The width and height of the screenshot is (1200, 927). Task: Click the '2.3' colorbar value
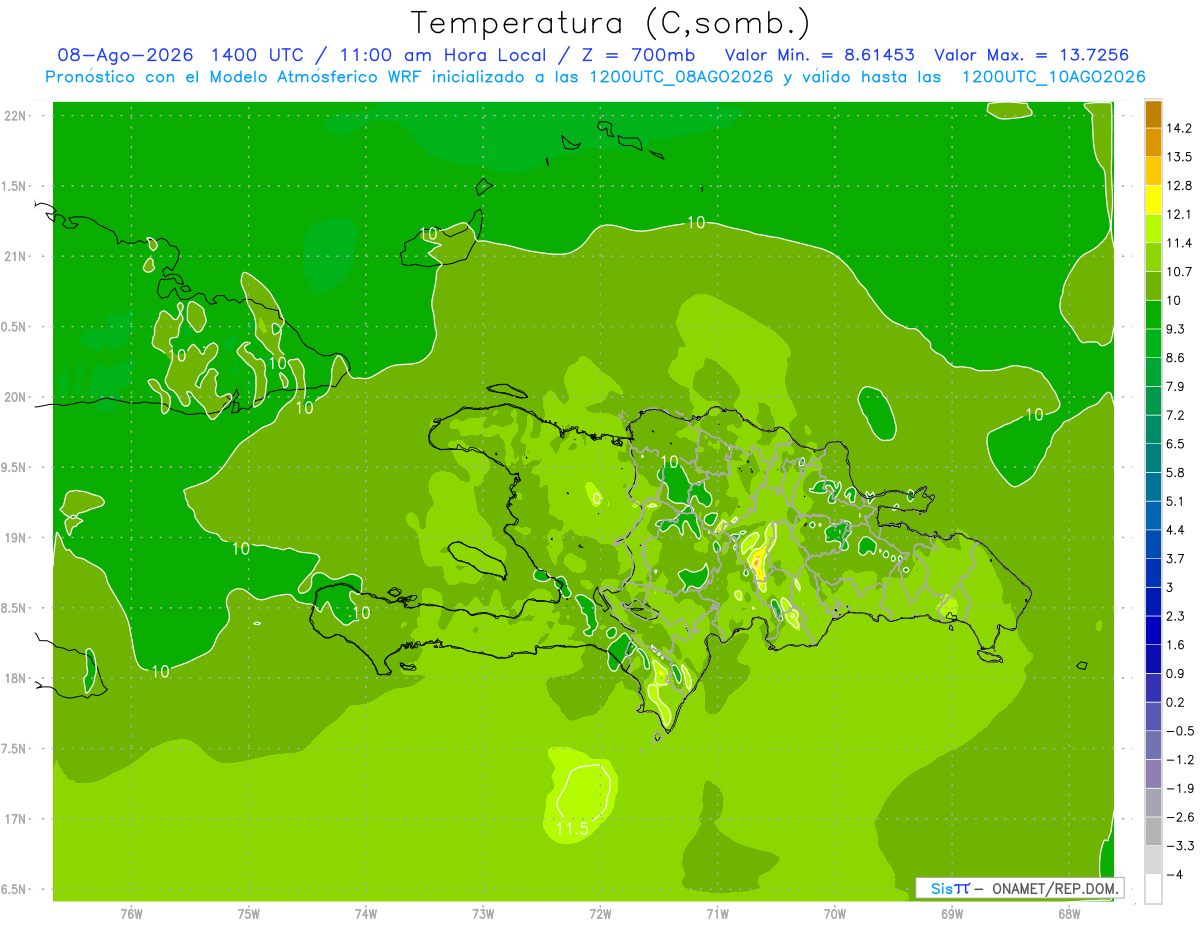[x=1176, y=616]
